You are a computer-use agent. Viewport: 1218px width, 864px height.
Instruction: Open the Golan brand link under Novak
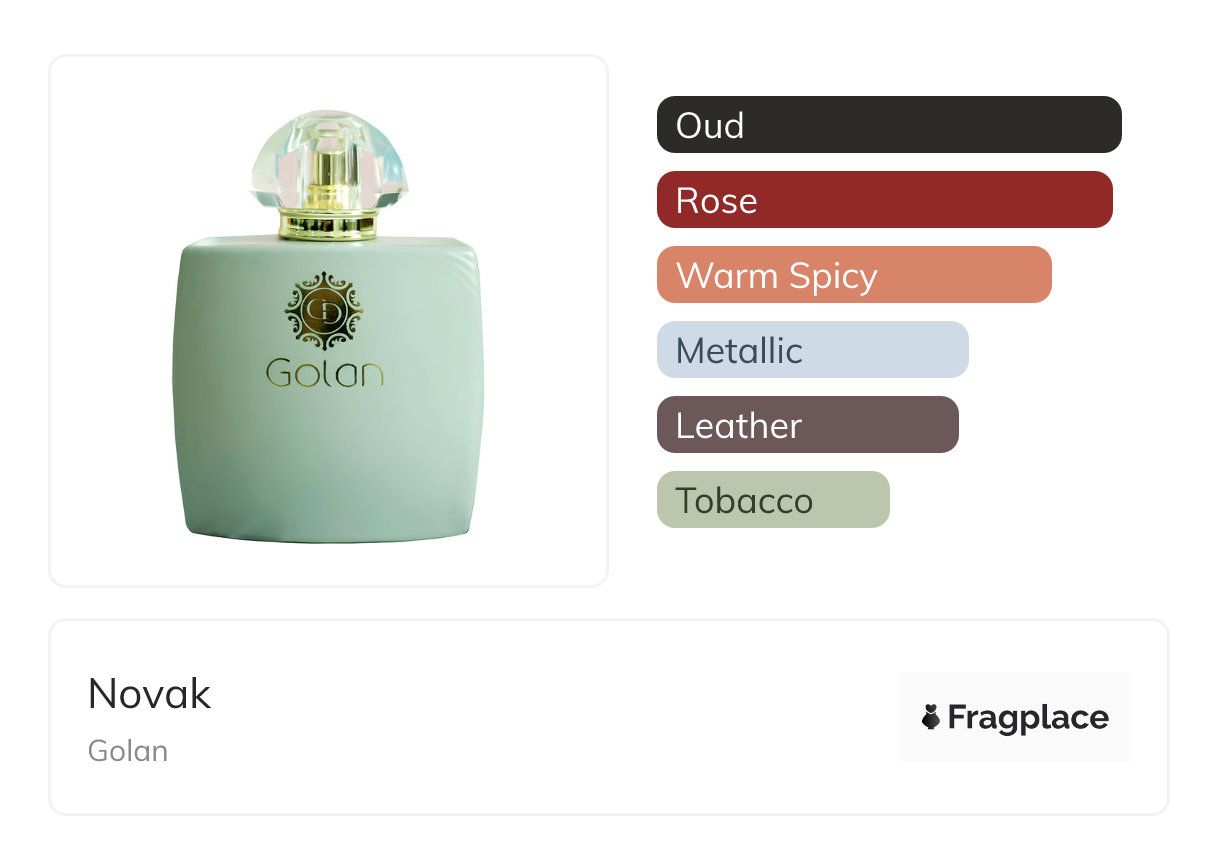coord(128,751)
